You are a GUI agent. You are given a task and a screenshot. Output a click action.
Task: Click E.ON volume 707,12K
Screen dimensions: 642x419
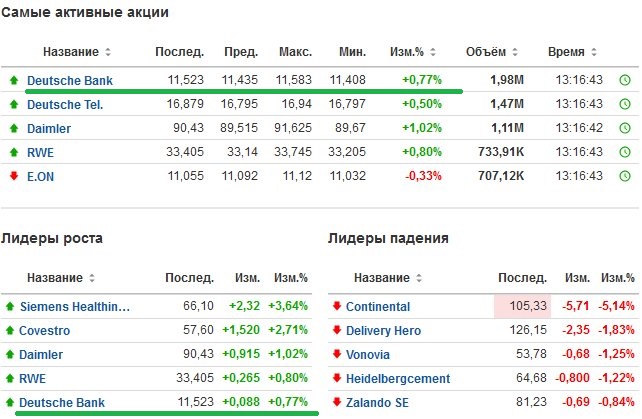pyautogui.click(x=501, y=176)
